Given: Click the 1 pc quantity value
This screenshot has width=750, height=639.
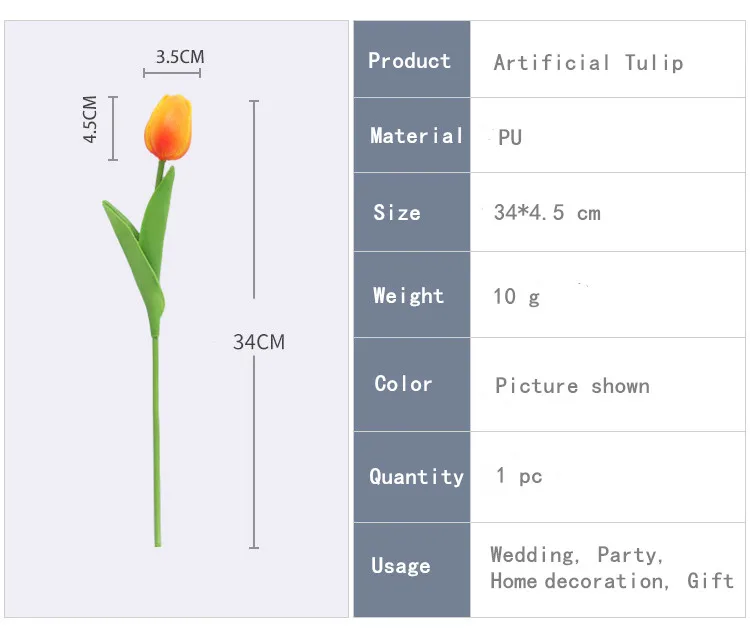Looking at the screenshot, I should tap(519, 476).
